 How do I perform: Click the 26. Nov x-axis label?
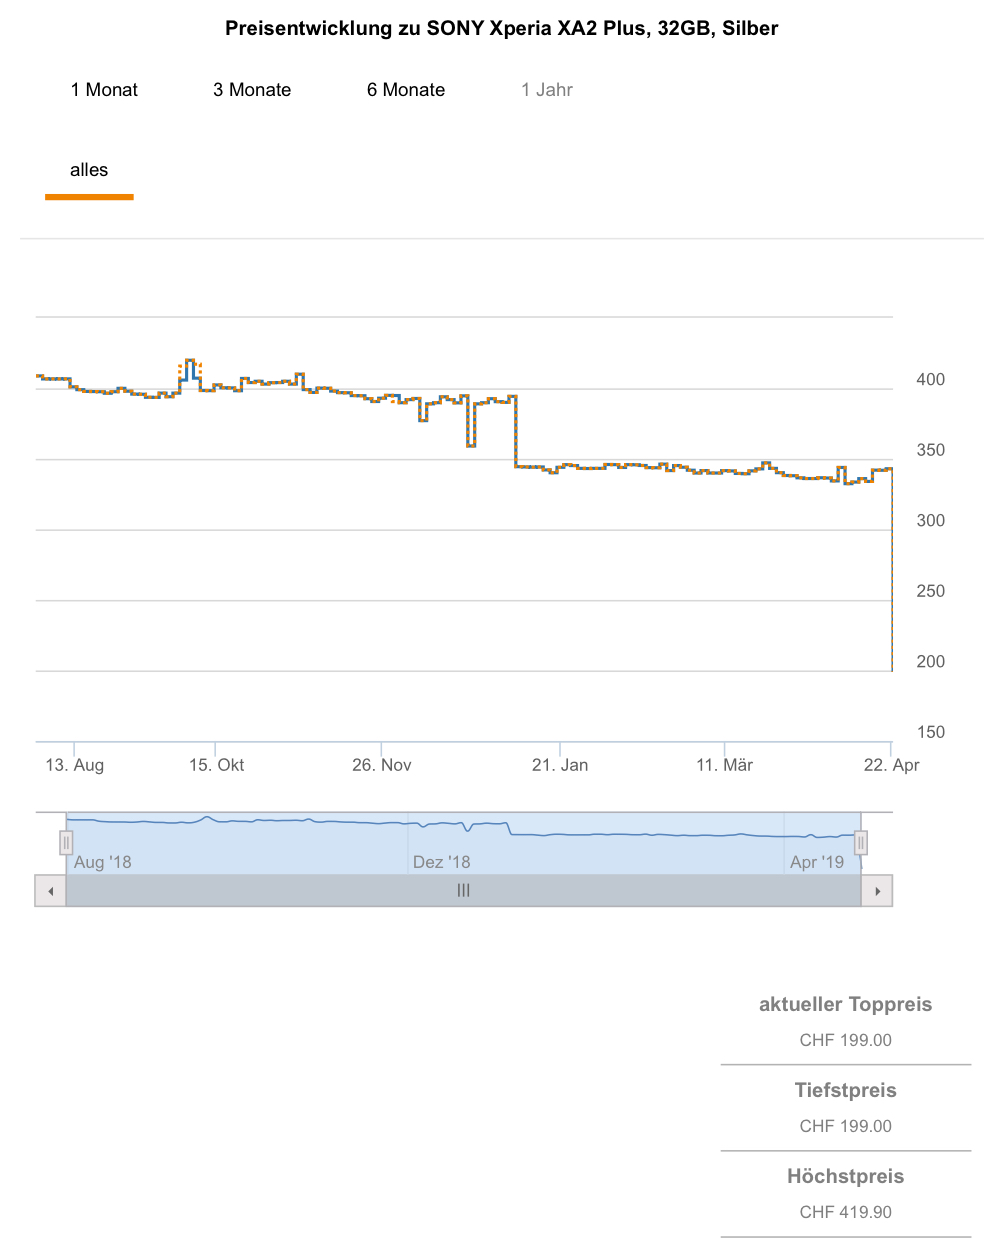[x=381, y=765]
